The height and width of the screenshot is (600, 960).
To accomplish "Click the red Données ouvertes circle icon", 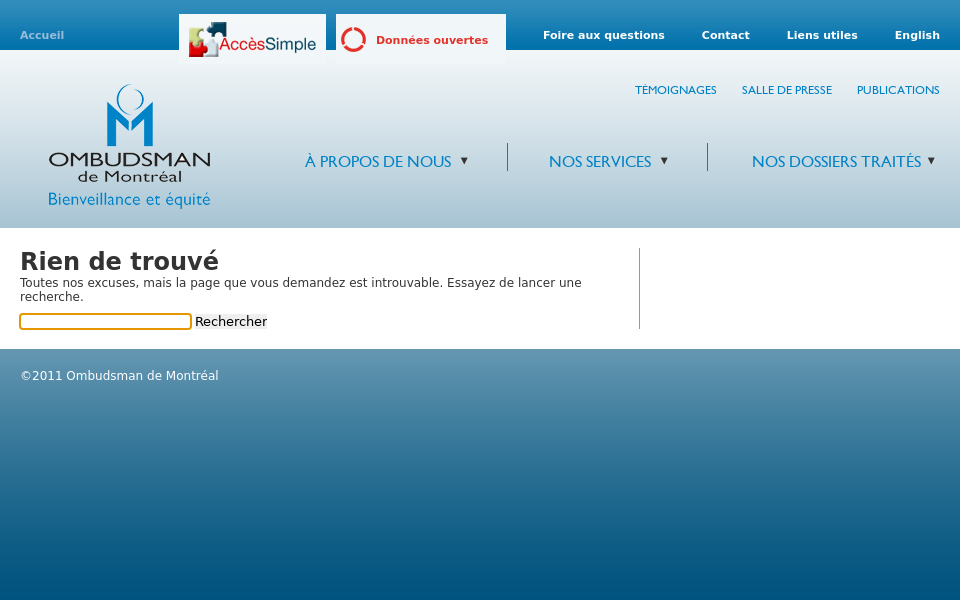I will [353, 40].
